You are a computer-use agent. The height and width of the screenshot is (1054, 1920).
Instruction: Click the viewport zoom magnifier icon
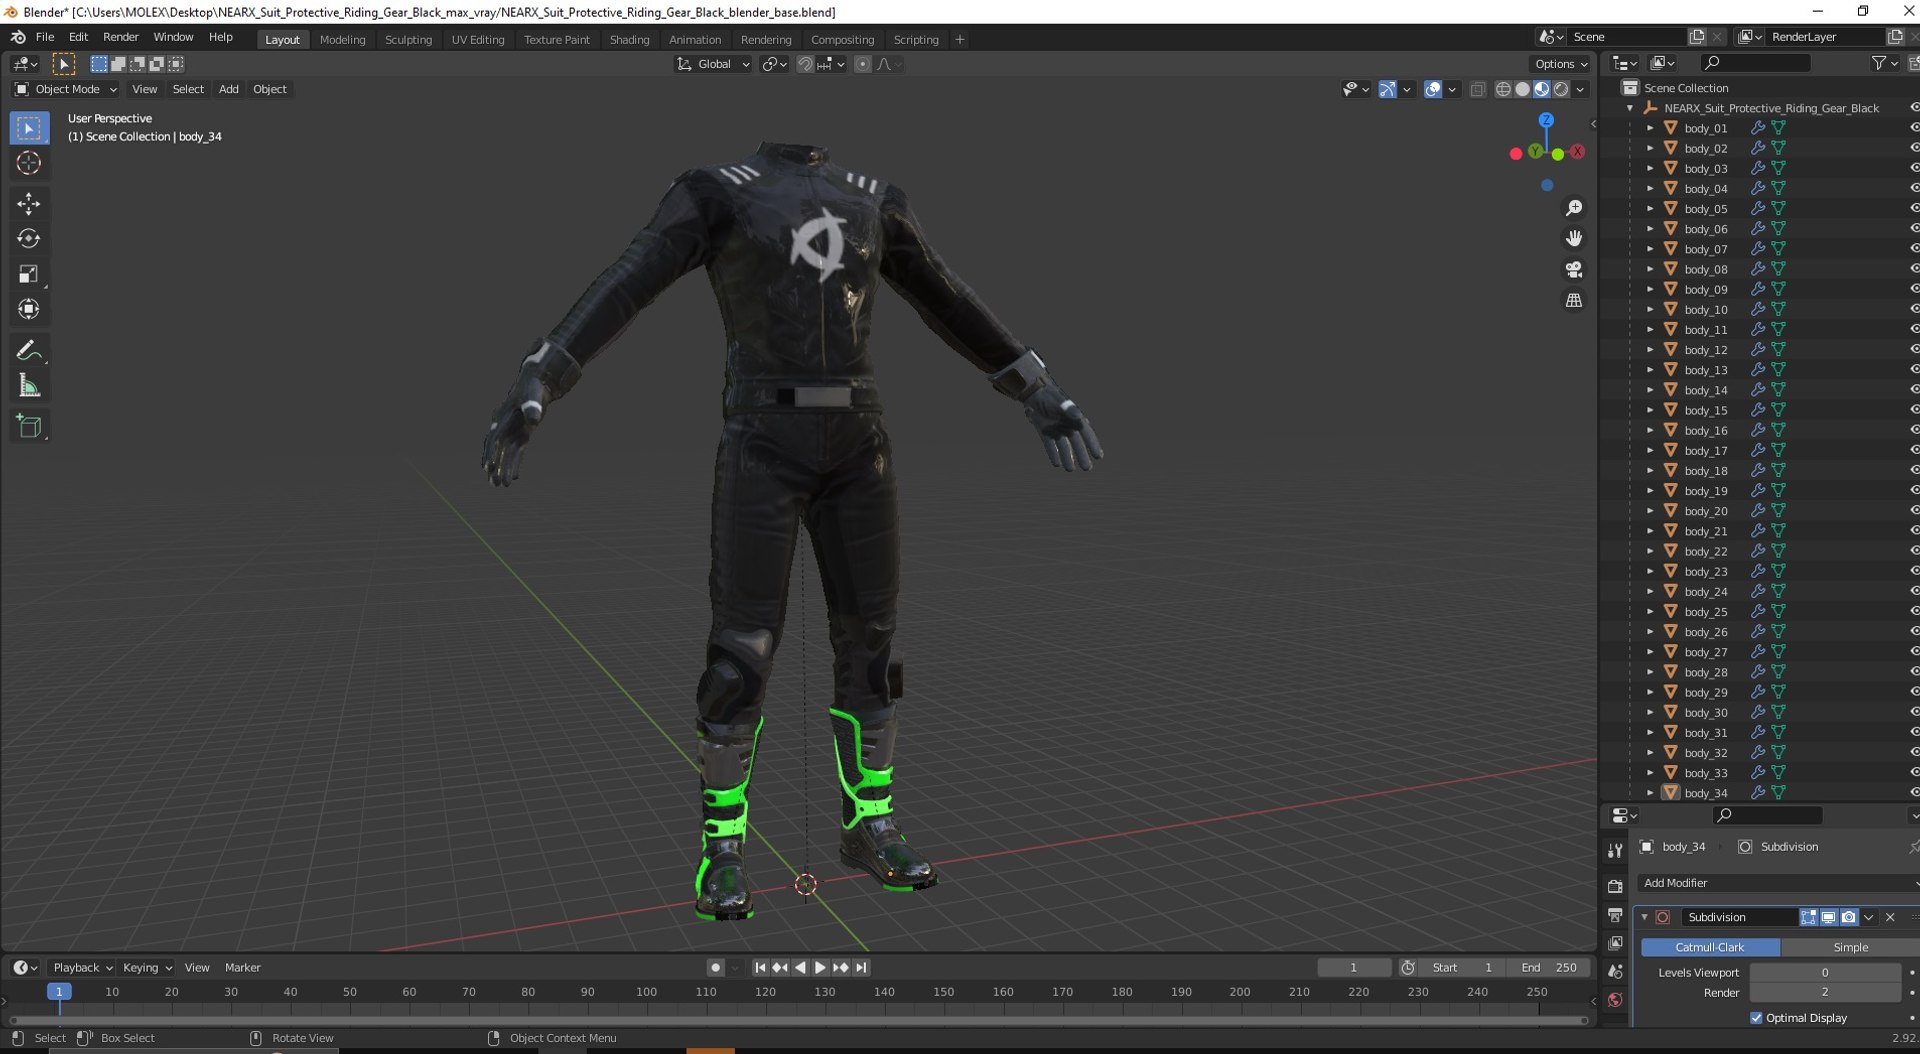(x=1574, y=208)
